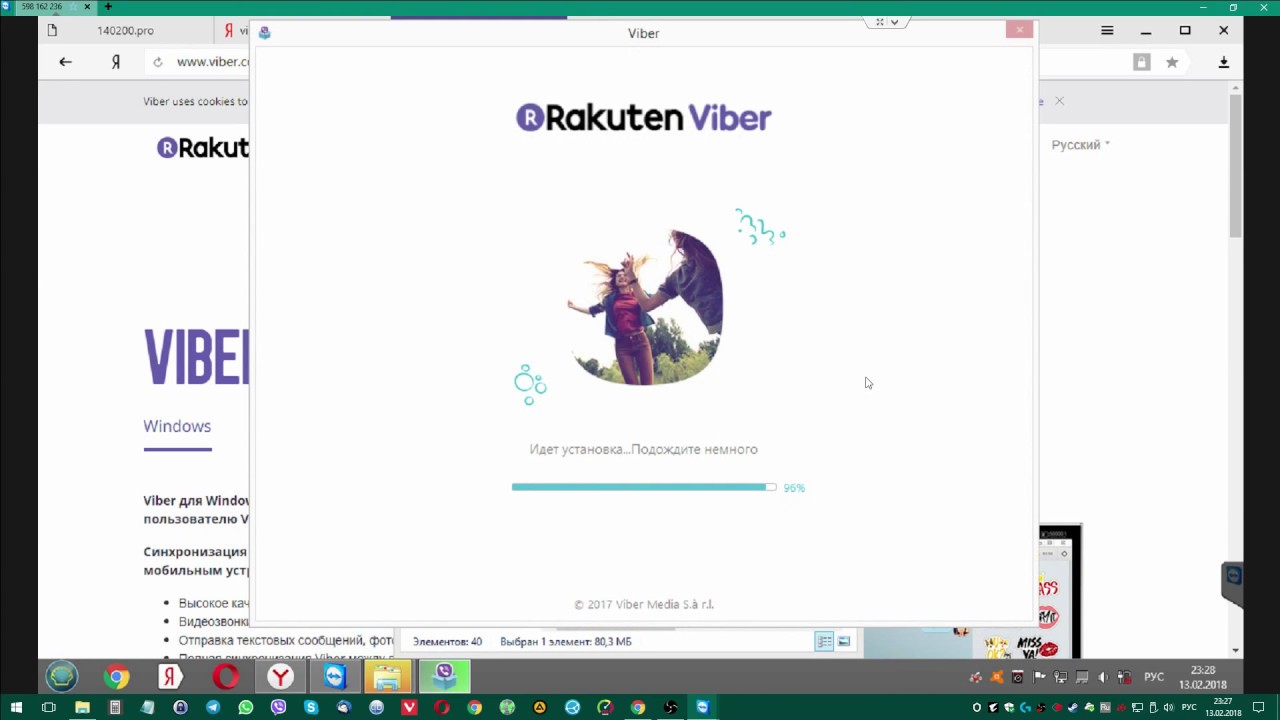1280x720 pixels.
Task: Open the TeamViewer toolbar grip handle
Action: click(880, 22)
